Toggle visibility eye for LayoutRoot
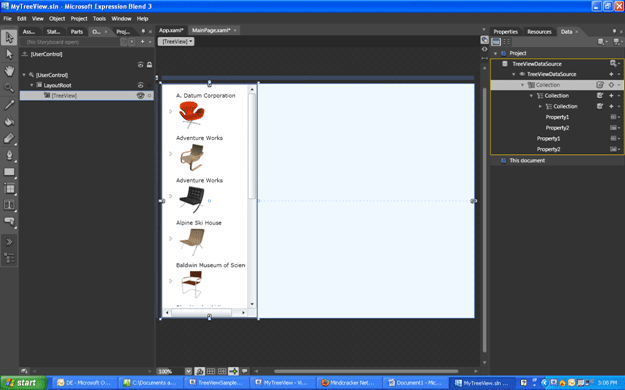The height and width of the screenshot is (390, 625). [140, 85]
